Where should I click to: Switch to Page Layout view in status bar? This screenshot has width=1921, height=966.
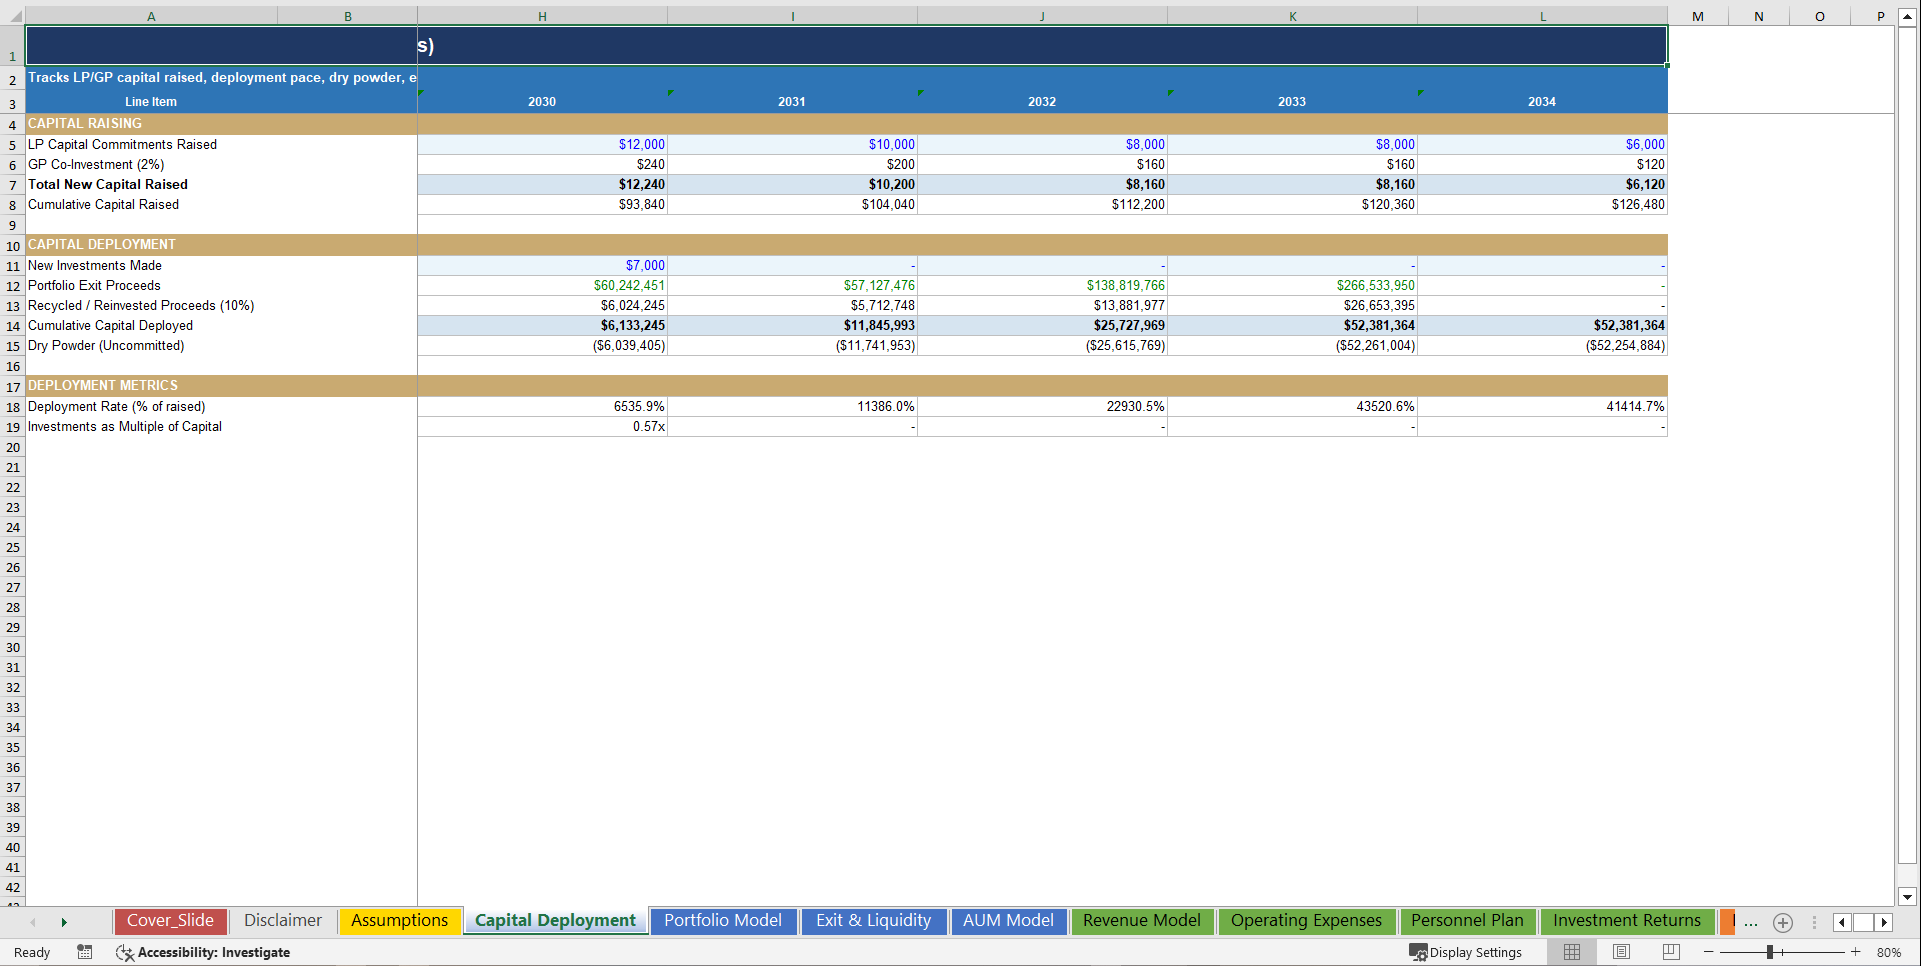(x=1620, y=952)
